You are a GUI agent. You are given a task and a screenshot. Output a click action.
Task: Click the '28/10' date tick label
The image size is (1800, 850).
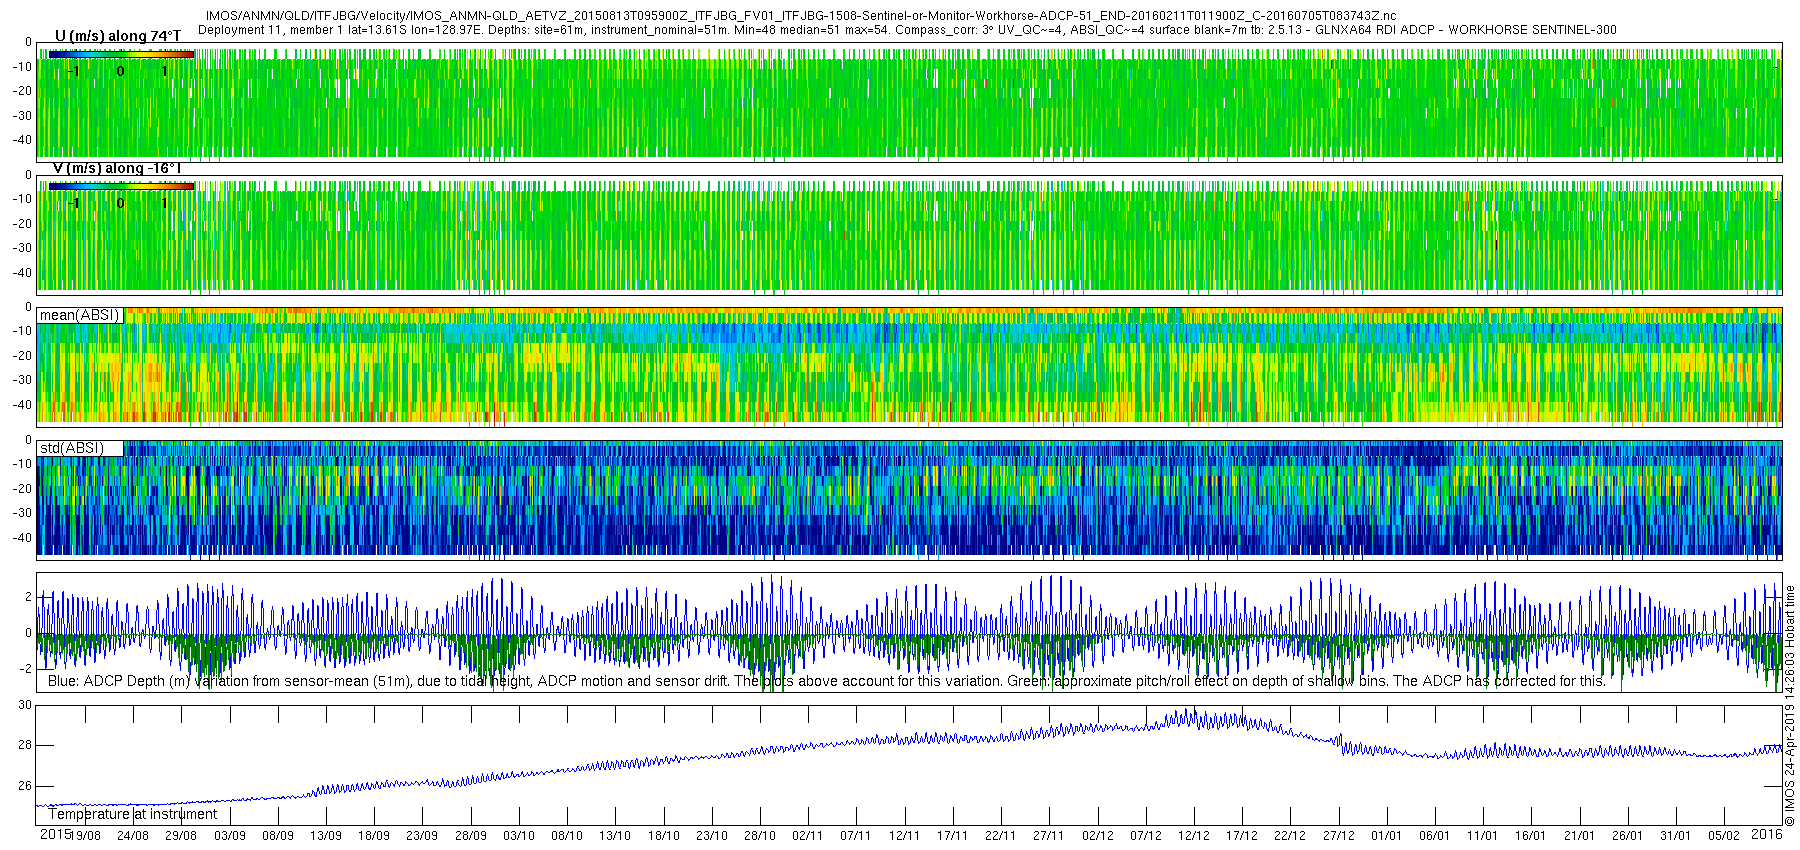[760, 836]
